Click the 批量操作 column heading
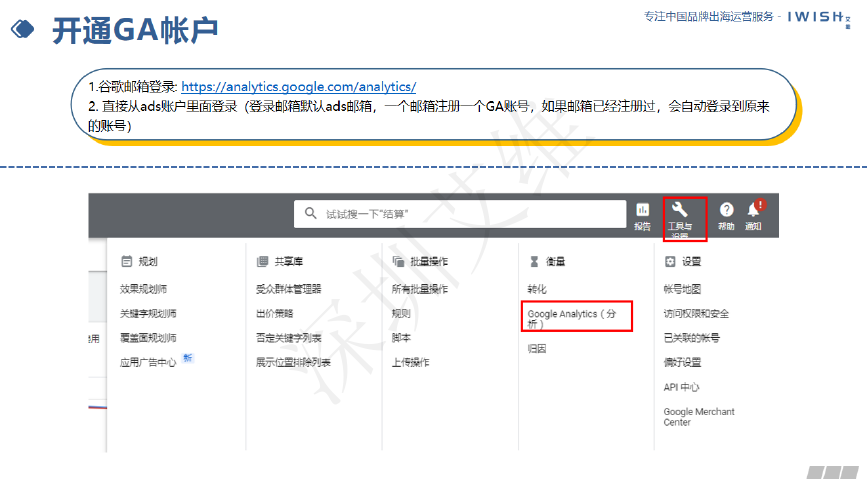The width and height of the screenshot is (867, 488). [429, 261]
